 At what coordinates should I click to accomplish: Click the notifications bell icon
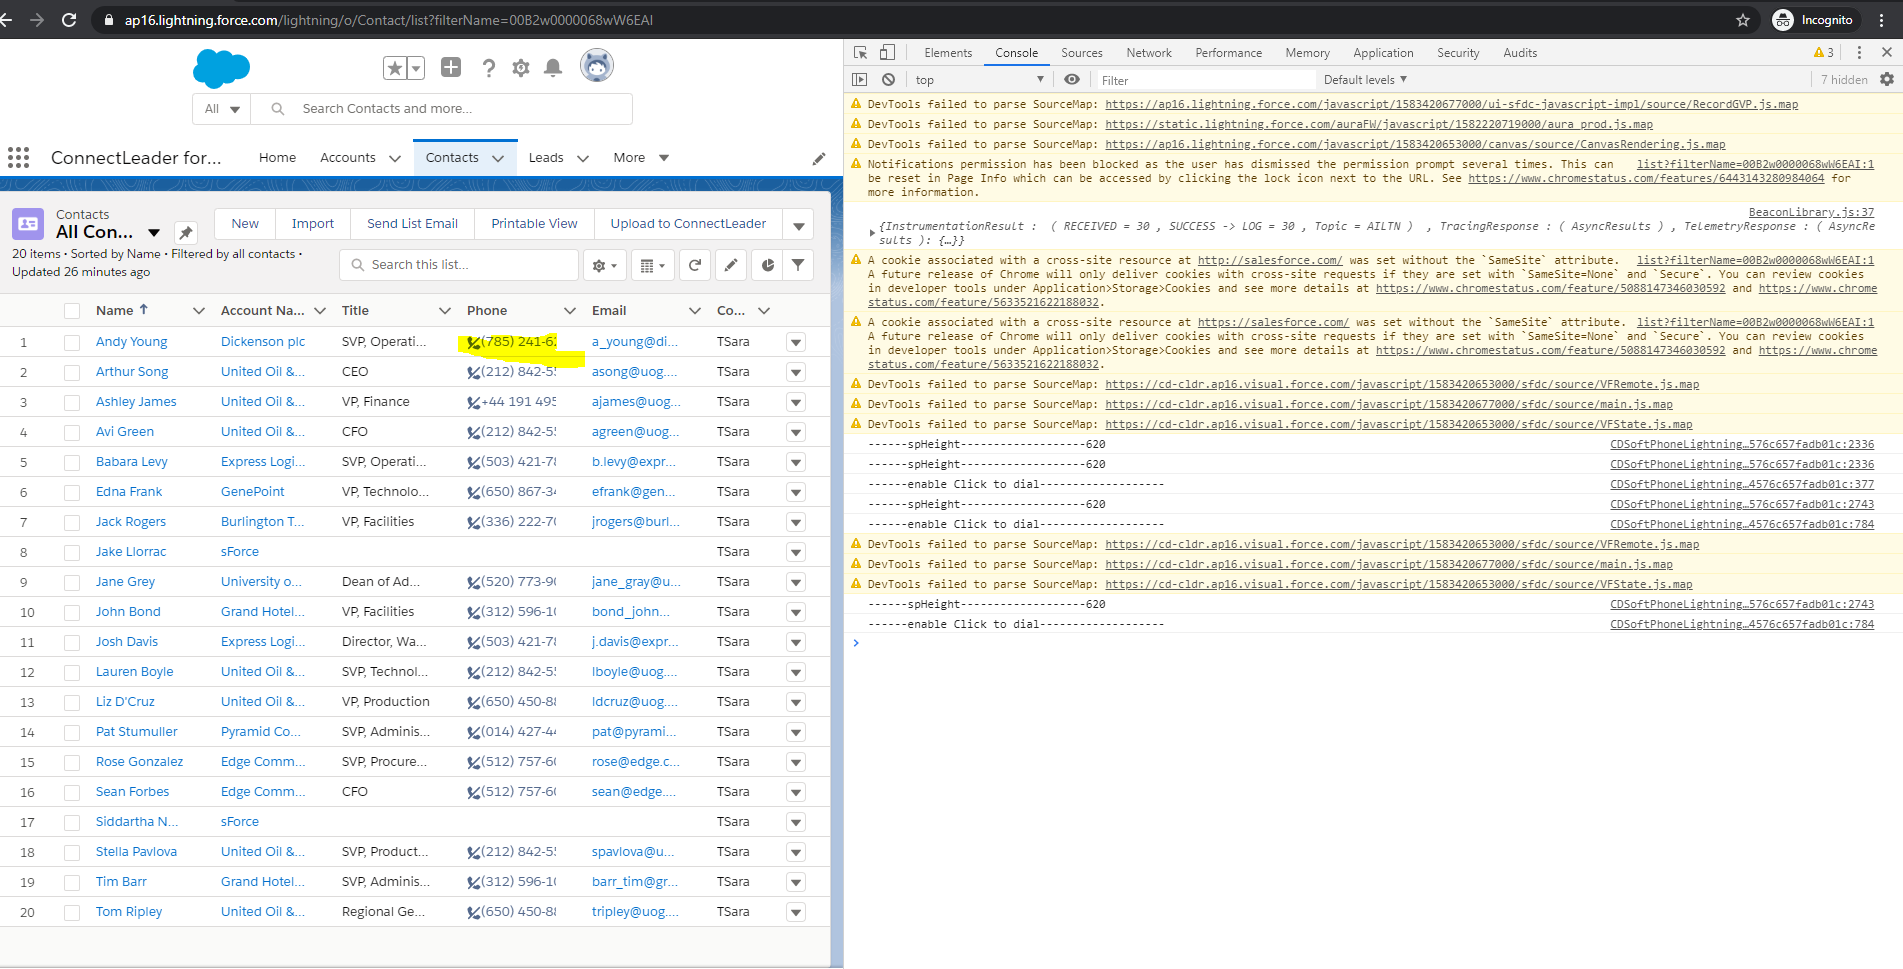click(x=552, y=68)
